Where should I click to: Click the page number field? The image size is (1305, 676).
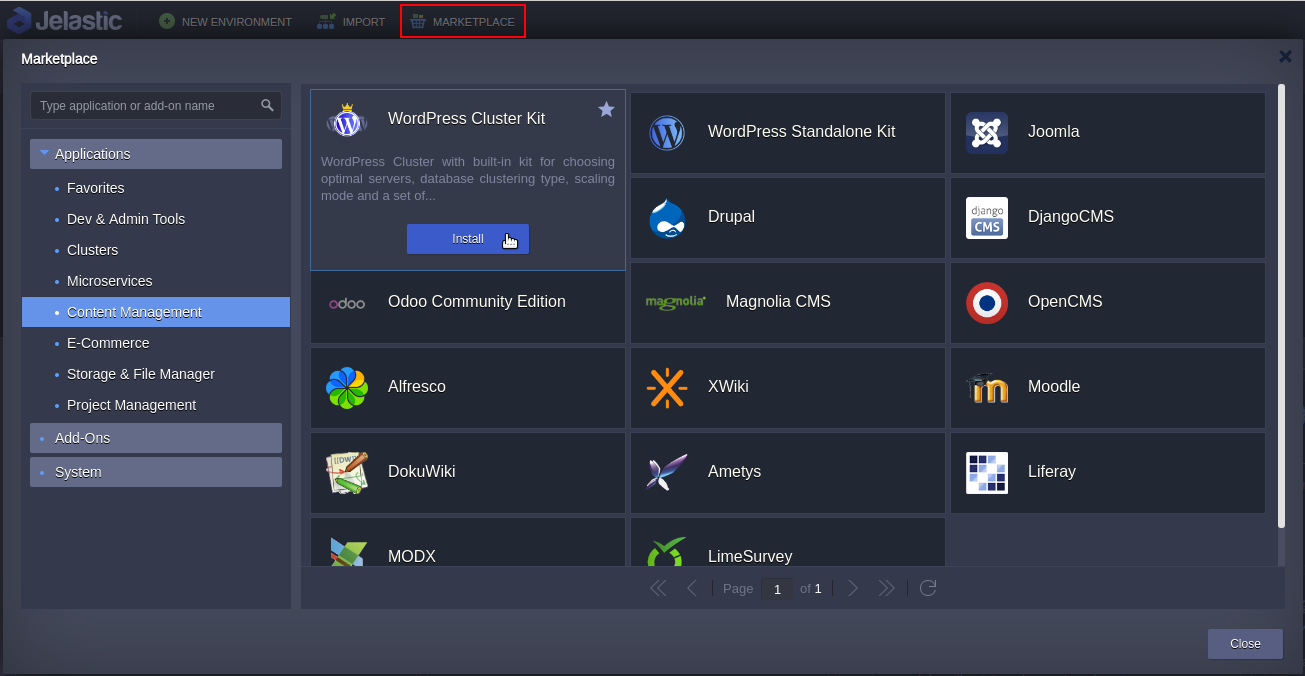click(777, 589)
